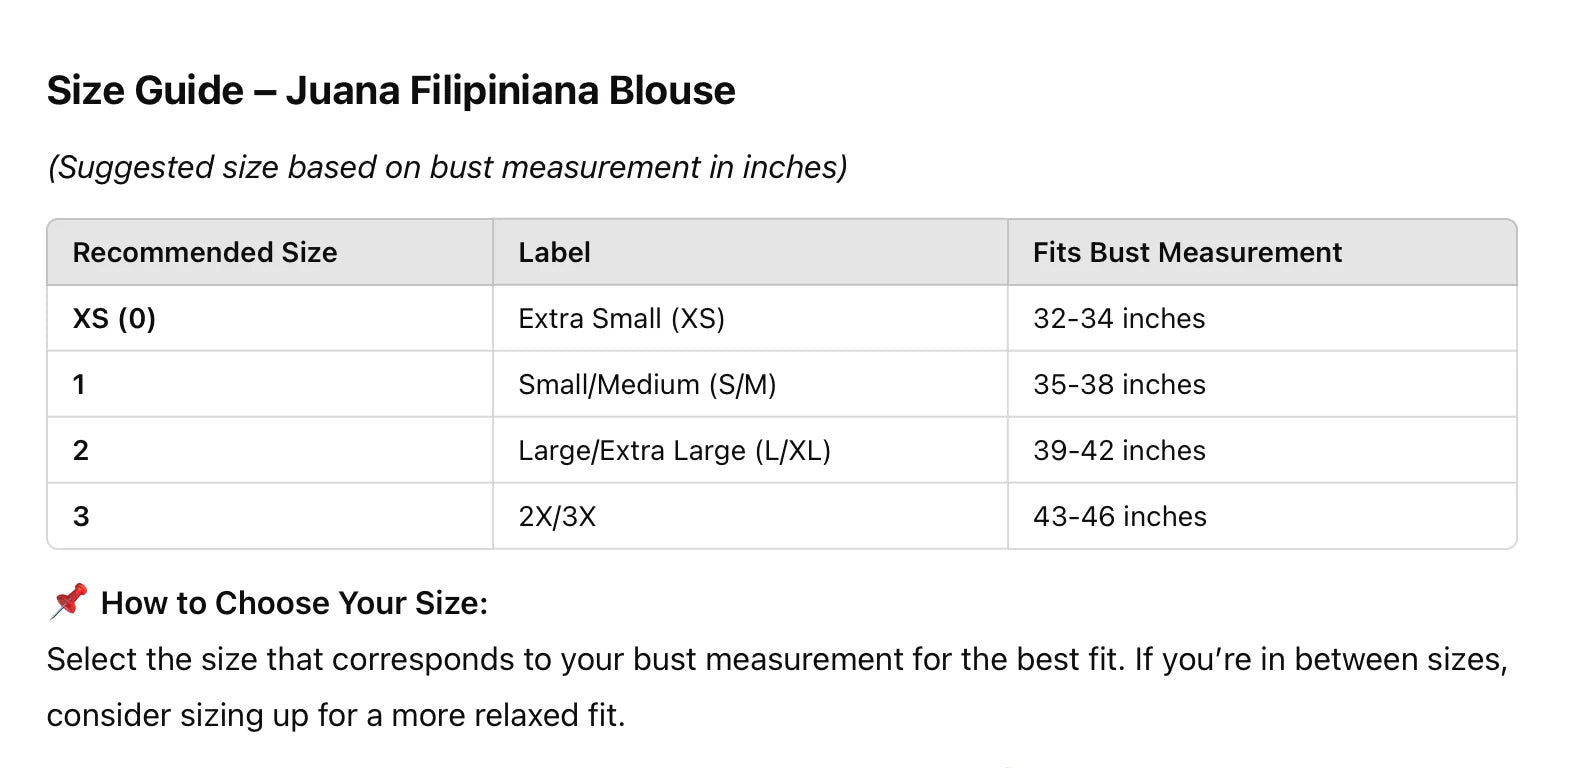Screen dimensions: 1578x768
Task: Select the 'Label' column header
Action: pos(554,253)
